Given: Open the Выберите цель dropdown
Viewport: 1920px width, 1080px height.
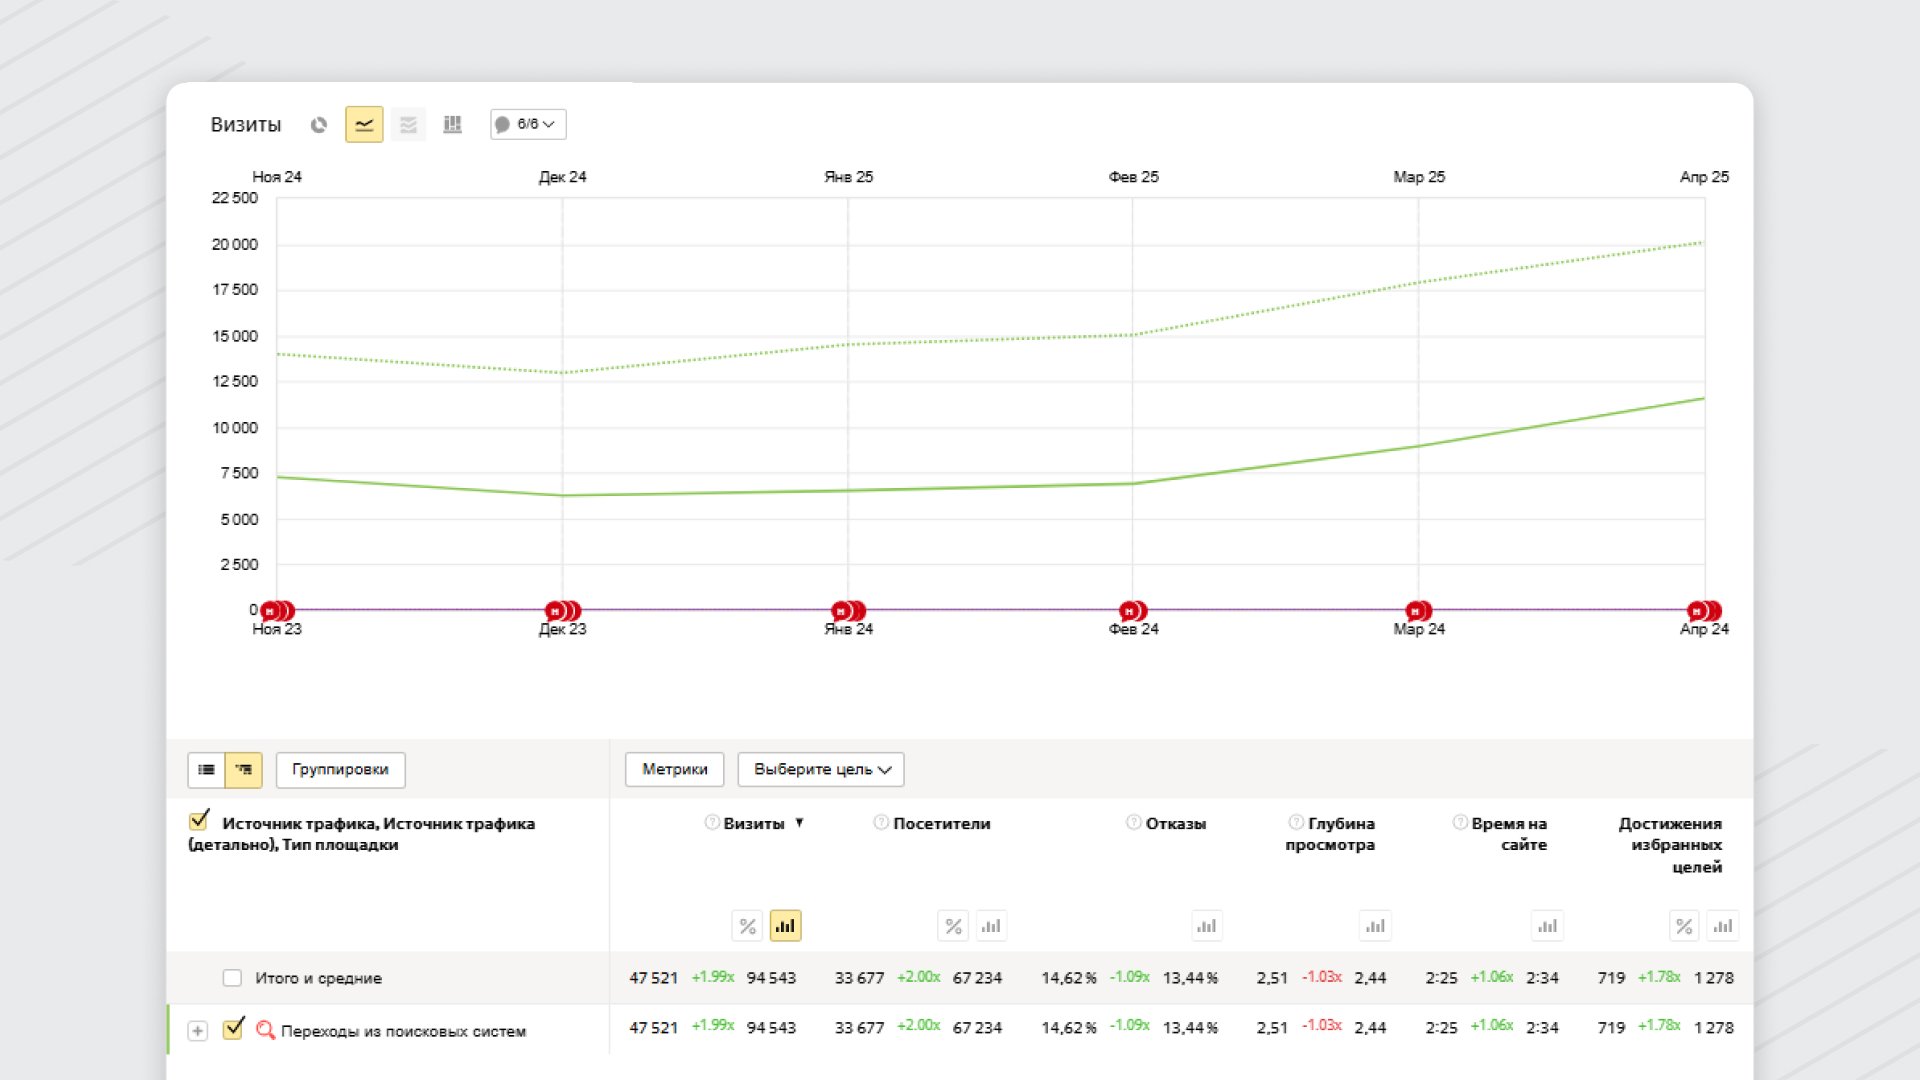Looking at the screenshot, I should tap(821, 770).
